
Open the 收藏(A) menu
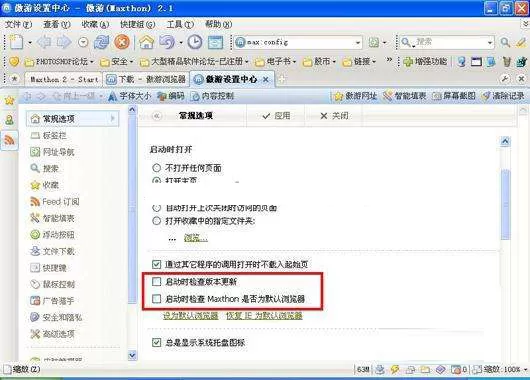[x=95, y=24]
